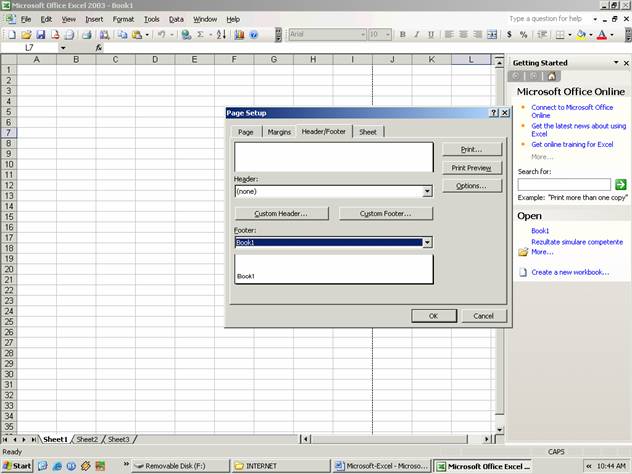
Task: Click the Page Setup dialog help question mark
Action: (x=494, y=113)
